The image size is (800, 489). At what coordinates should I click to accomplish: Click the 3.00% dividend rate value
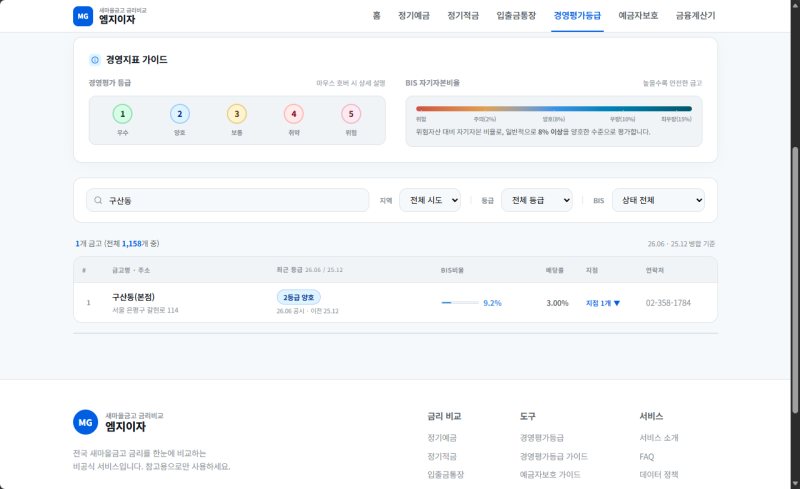click(557, 303)
